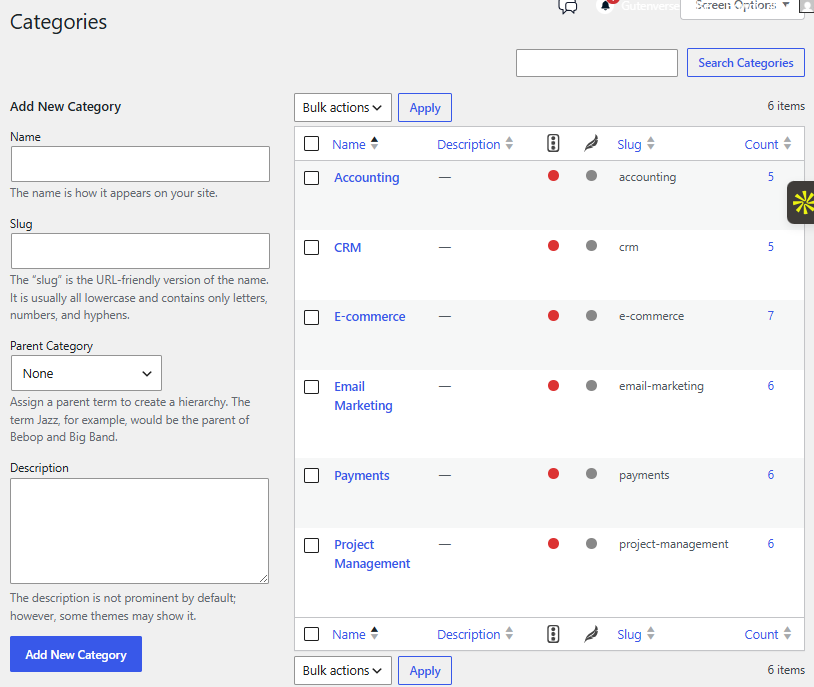This screenshot has height=687, width=814.
Task: Sort by Slug in footer row
Action: [x=636, y=634]
